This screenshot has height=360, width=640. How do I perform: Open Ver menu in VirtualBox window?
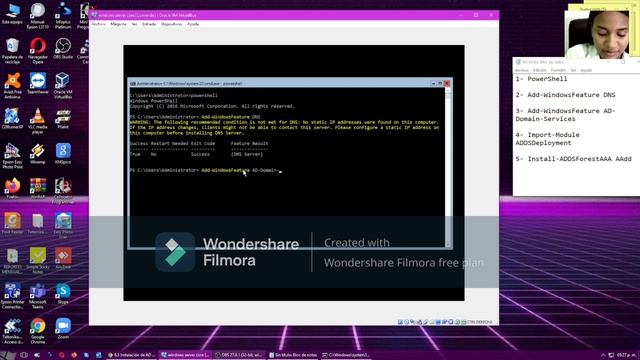tap(134, 24)
